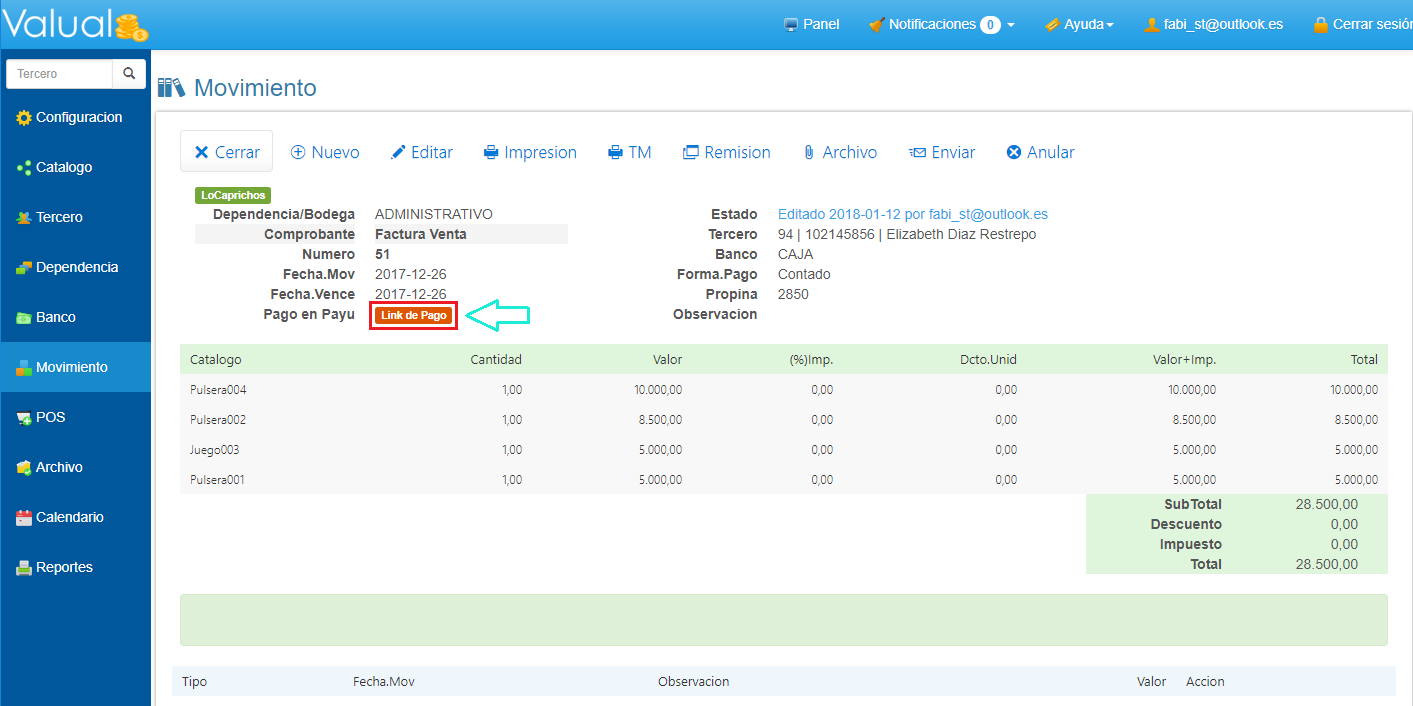
Task: Click the green LoCaprichos label
Action: tap(233, 196)
